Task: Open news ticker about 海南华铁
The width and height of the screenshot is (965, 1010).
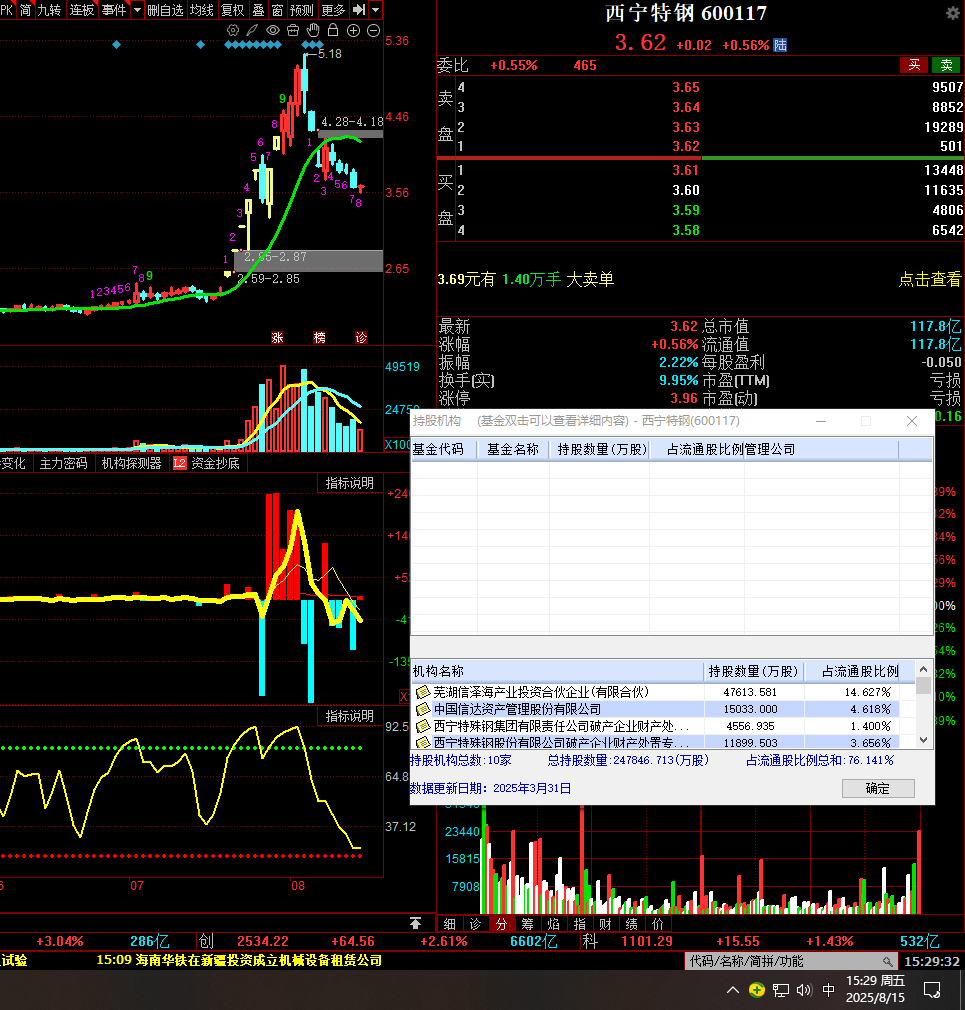Action: 239,960
